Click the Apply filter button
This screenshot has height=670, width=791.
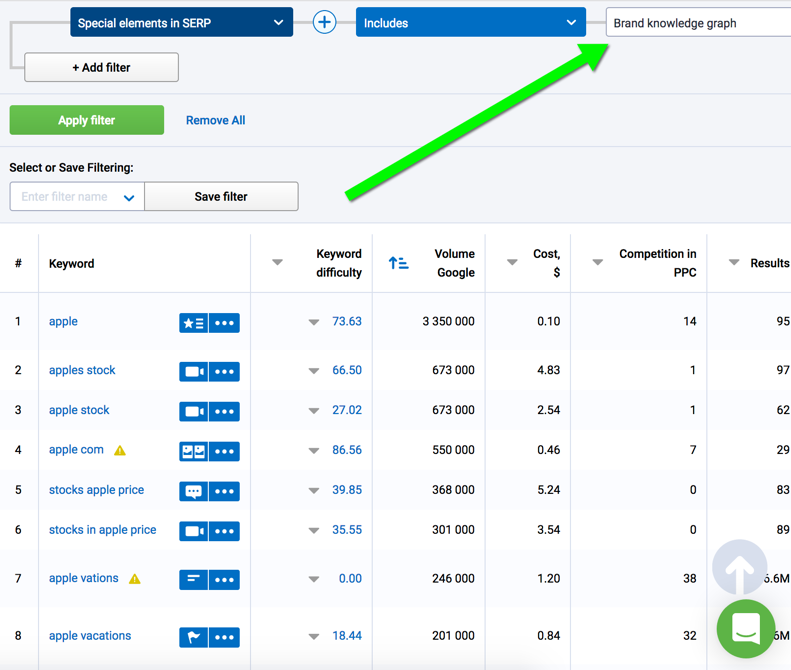pos(87,120)
